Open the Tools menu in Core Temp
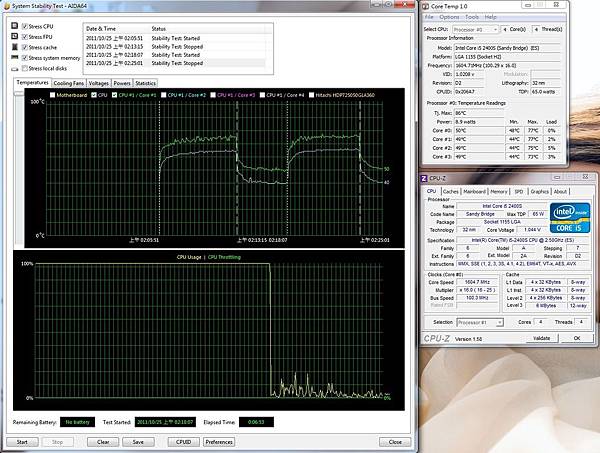 click(x=472, y=17)
